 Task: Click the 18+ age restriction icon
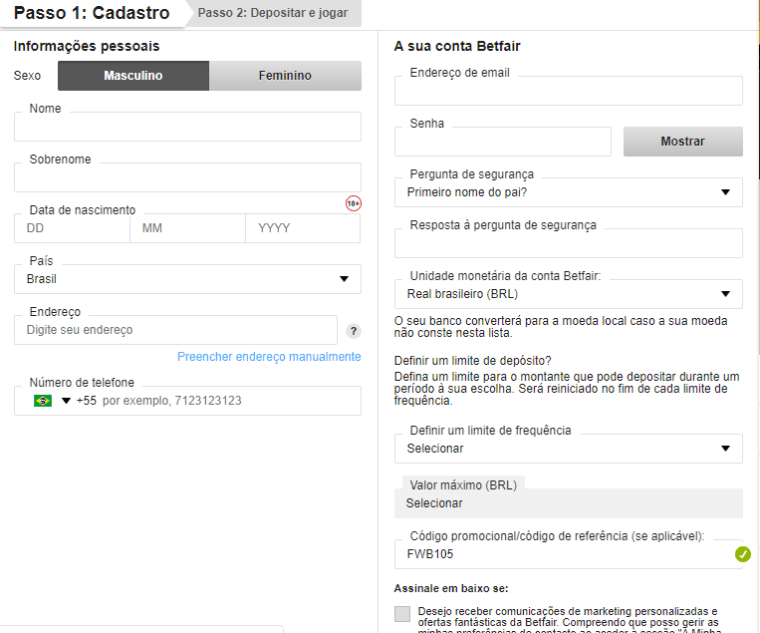pyautogui.click(x=353, y=204)
